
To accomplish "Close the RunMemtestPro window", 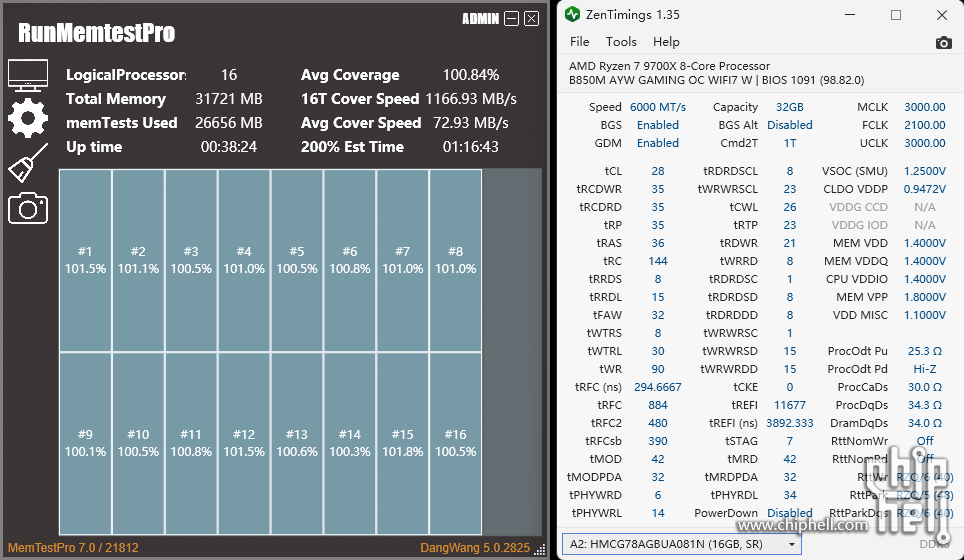I will coord(531,19).
